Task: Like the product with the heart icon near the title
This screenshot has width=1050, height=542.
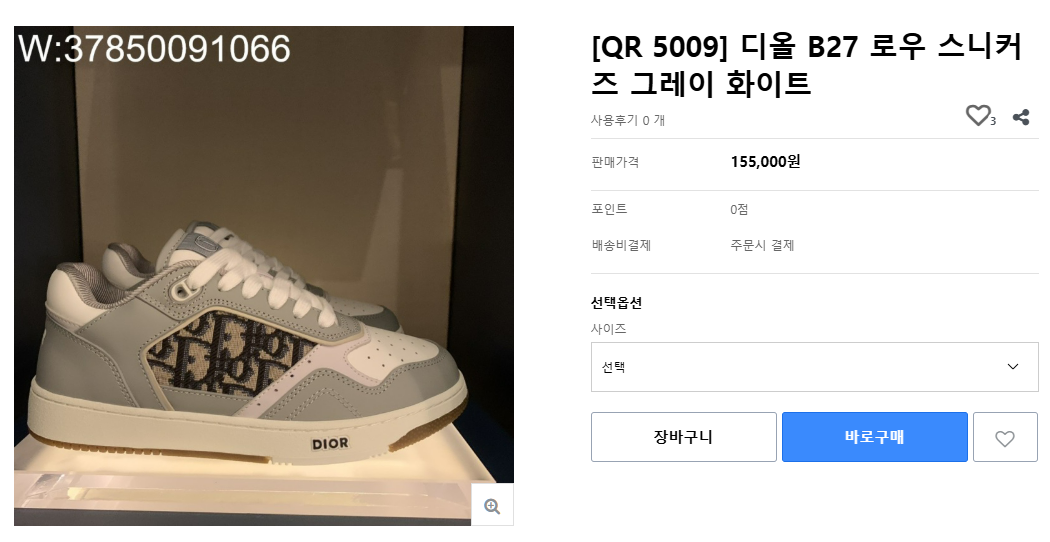Action: click(977, 116)
